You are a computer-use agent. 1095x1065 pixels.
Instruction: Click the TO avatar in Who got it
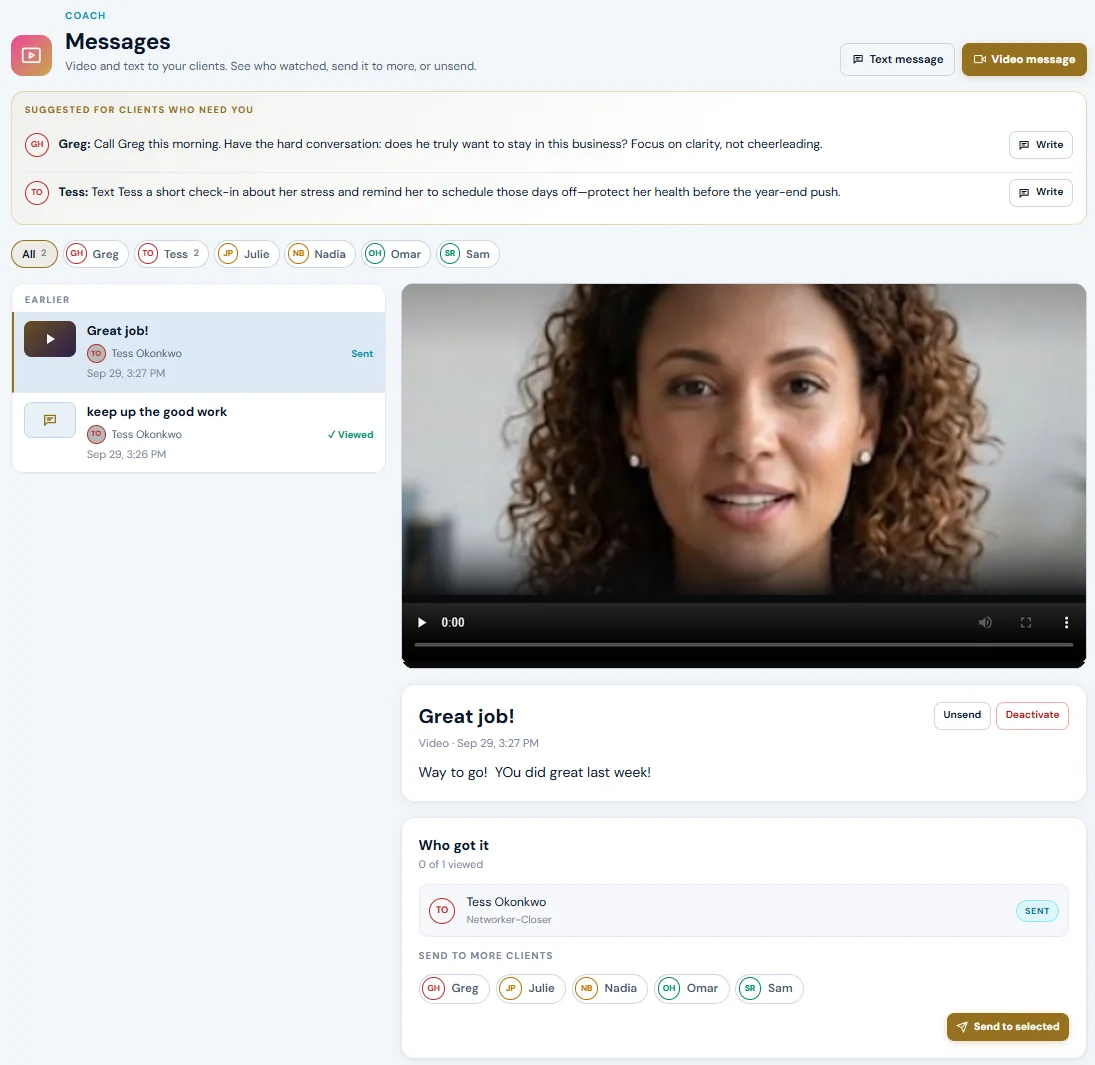click(x=442, y=911)
